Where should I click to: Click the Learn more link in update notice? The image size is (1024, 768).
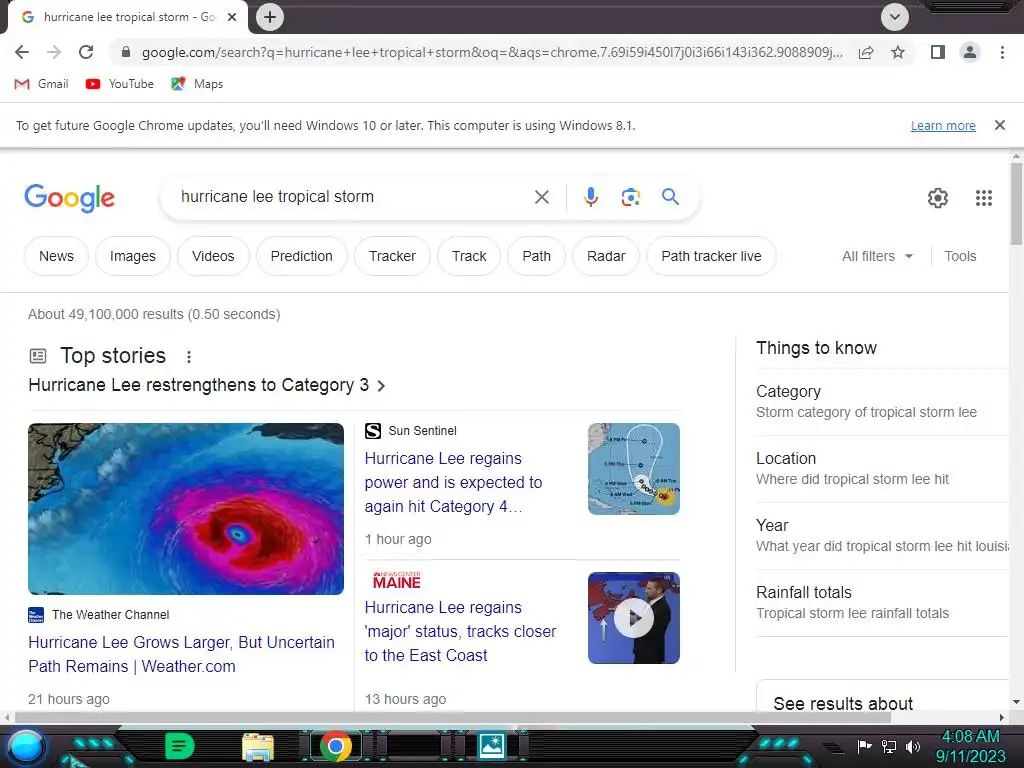[x=943, y=125]
